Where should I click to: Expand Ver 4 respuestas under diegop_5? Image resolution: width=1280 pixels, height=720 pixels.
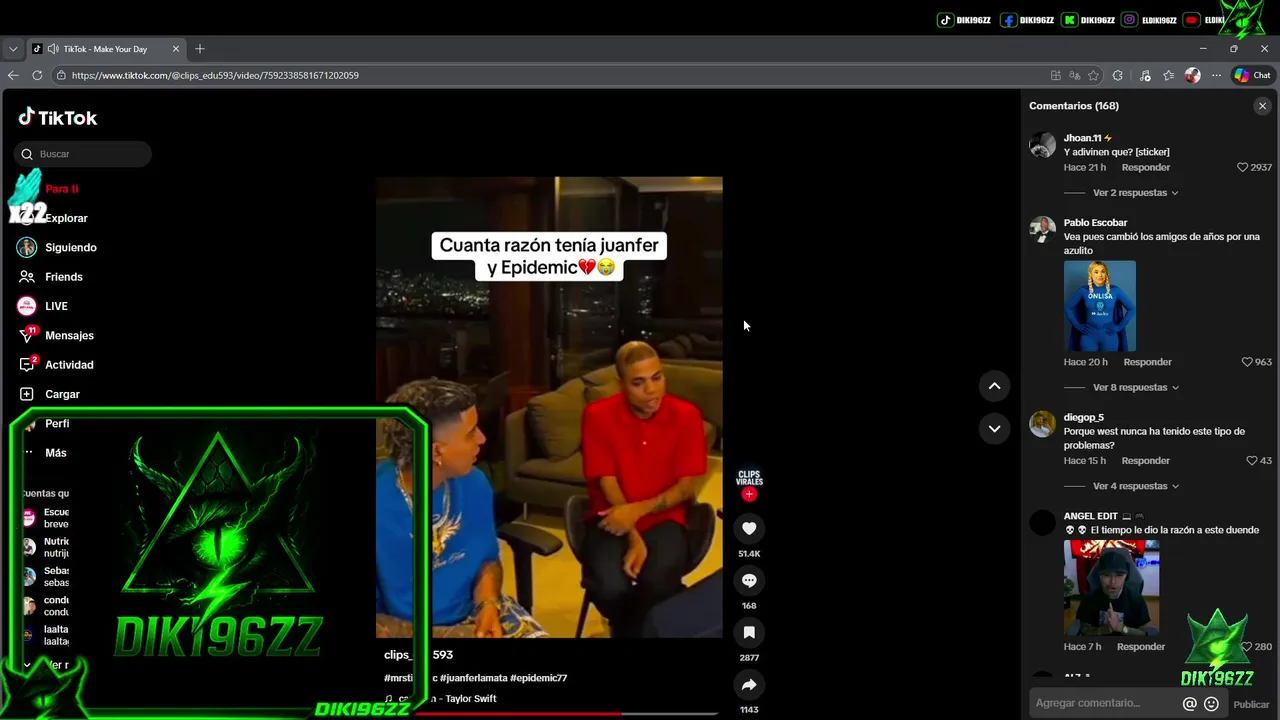[x=1135, y=486]
